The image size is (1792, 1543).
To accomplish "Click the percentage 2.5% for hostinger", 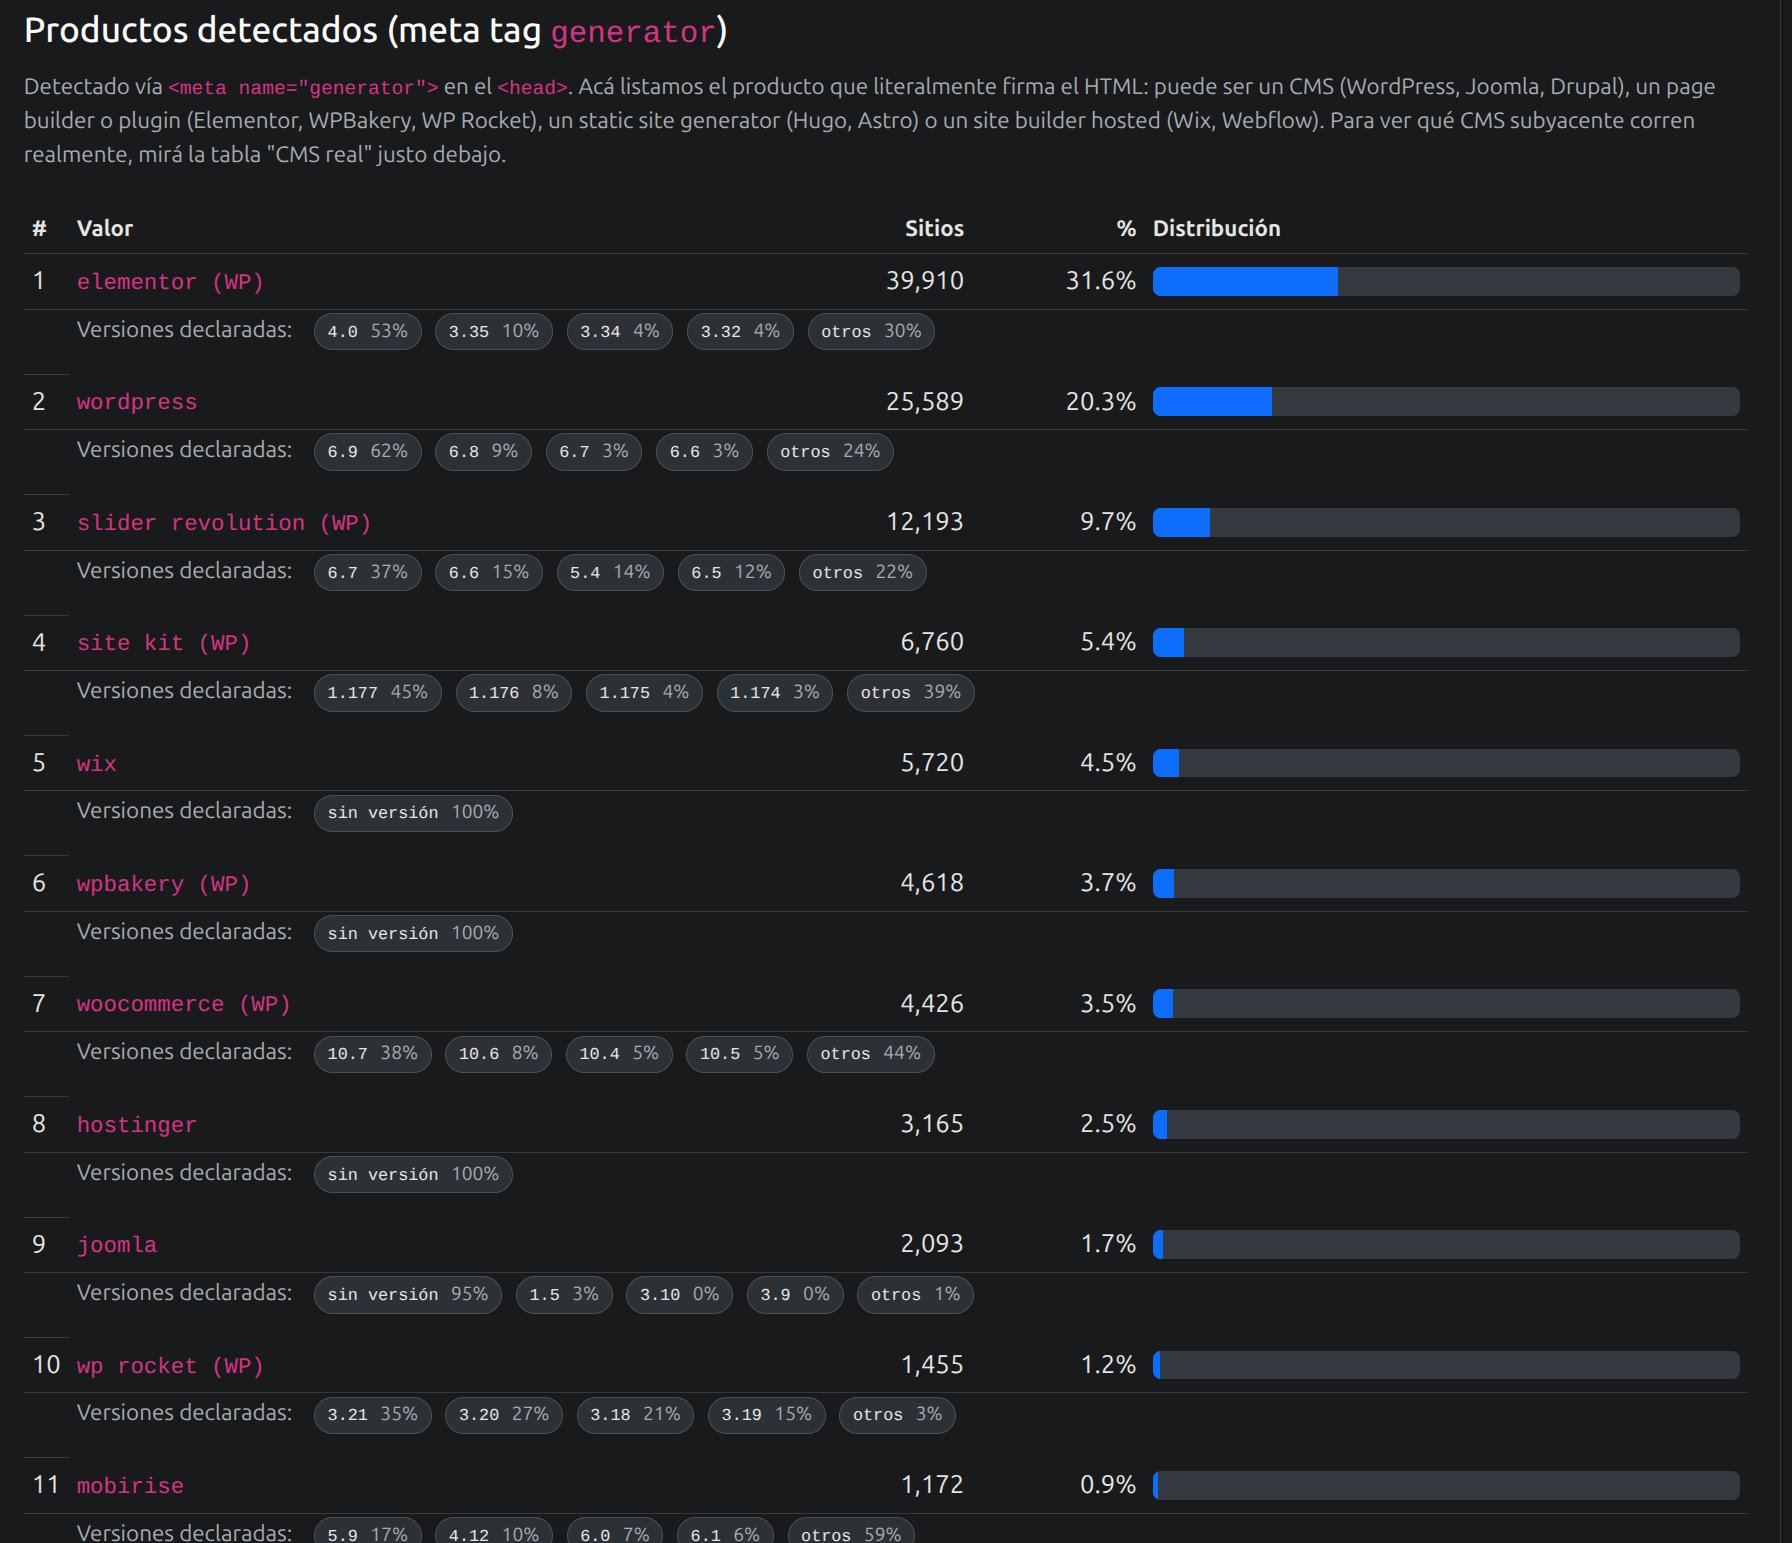I will 1108,1124.
